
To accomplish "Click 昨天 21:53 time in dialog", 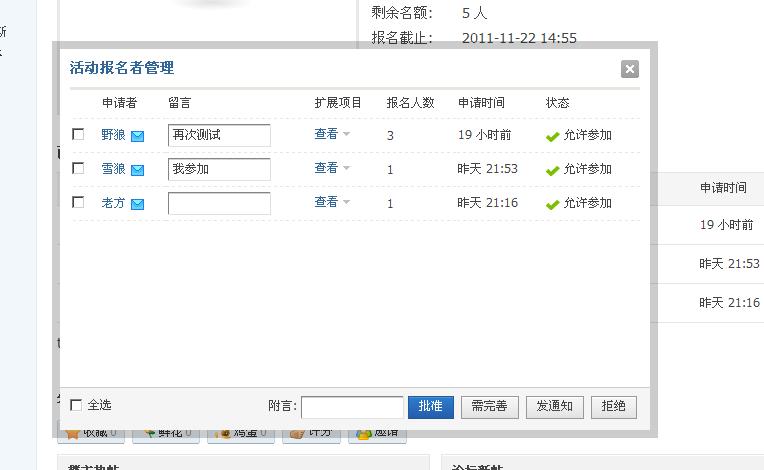I will [487, 169].
